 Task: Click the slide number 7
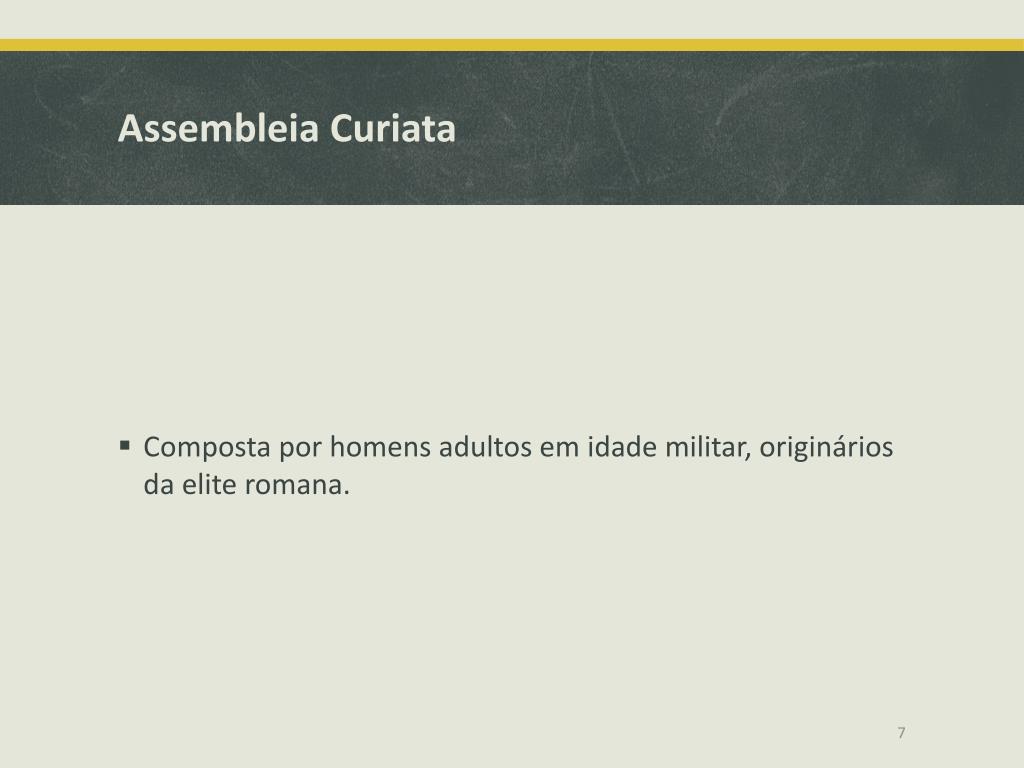pos(901,732)
